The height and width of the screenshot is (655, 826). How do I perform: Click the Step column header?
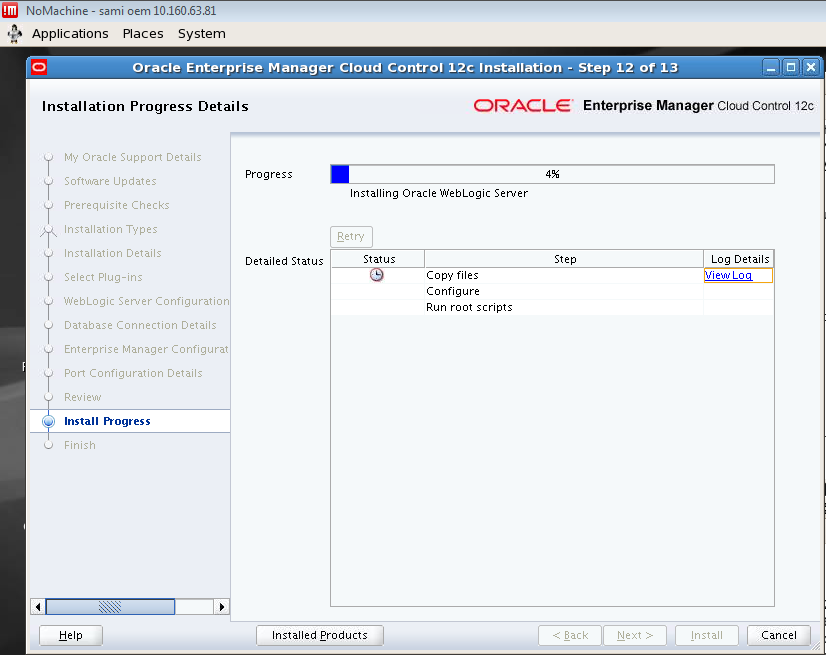pyautogui.click(x=565, y=259)
